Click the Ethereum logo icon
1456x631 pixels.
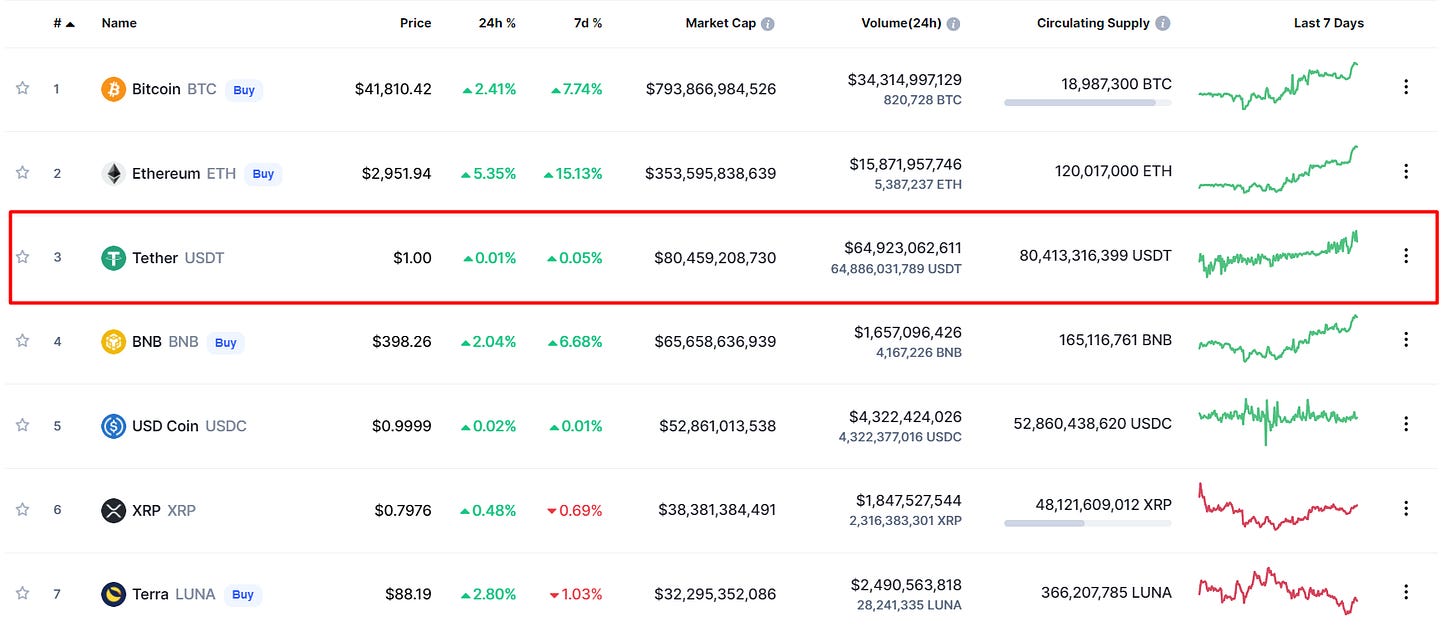click(x=114, y=173)
